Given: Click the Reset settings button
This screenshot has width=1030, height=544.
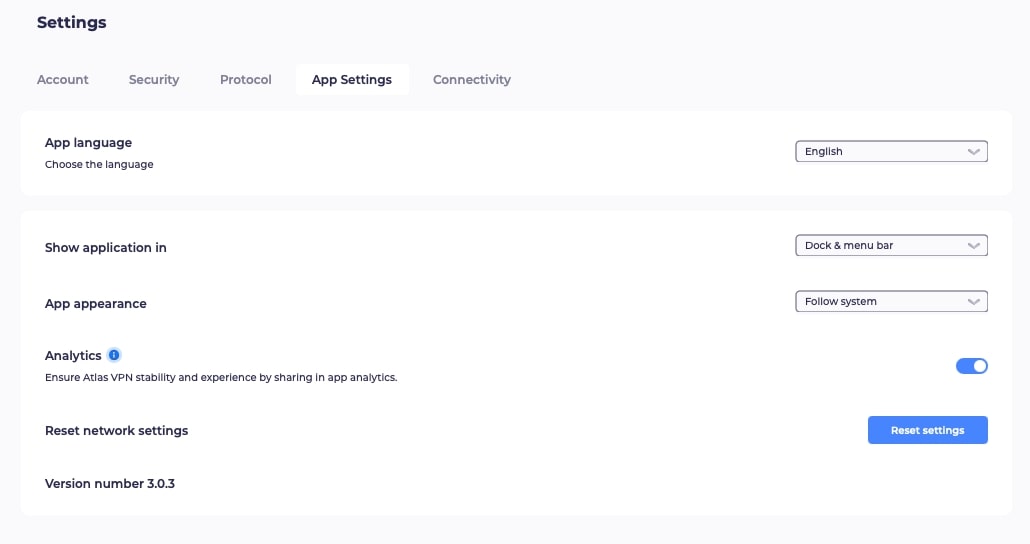Looking at the screenshot, I should (x=928, y=430).
